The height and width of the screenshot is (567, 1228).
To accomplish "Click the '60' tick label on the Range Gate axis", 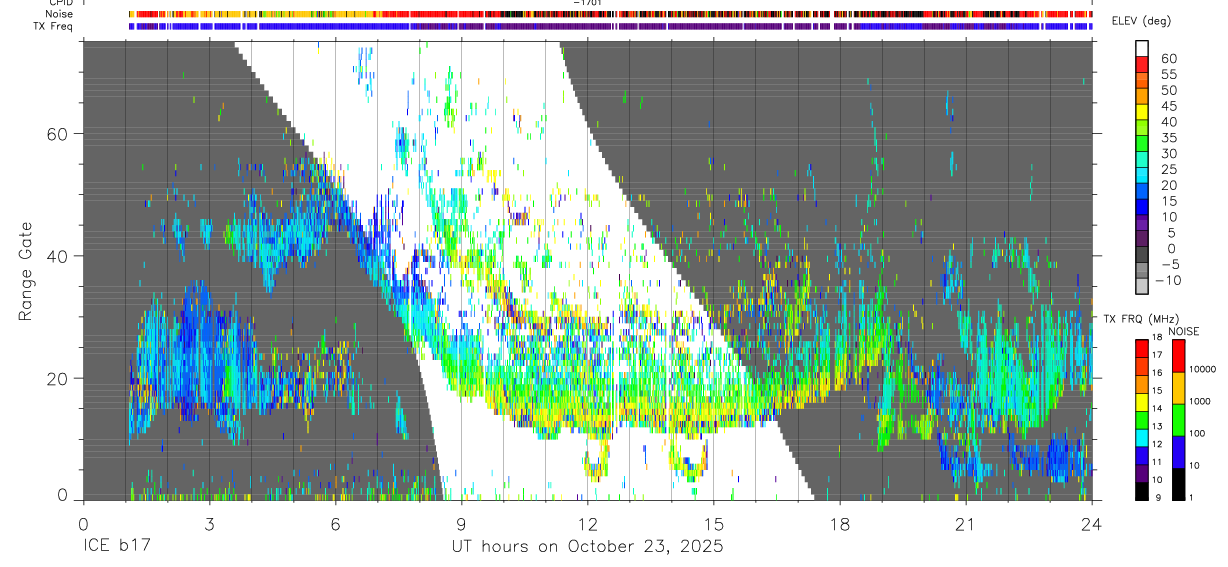I will click(59, 133).
